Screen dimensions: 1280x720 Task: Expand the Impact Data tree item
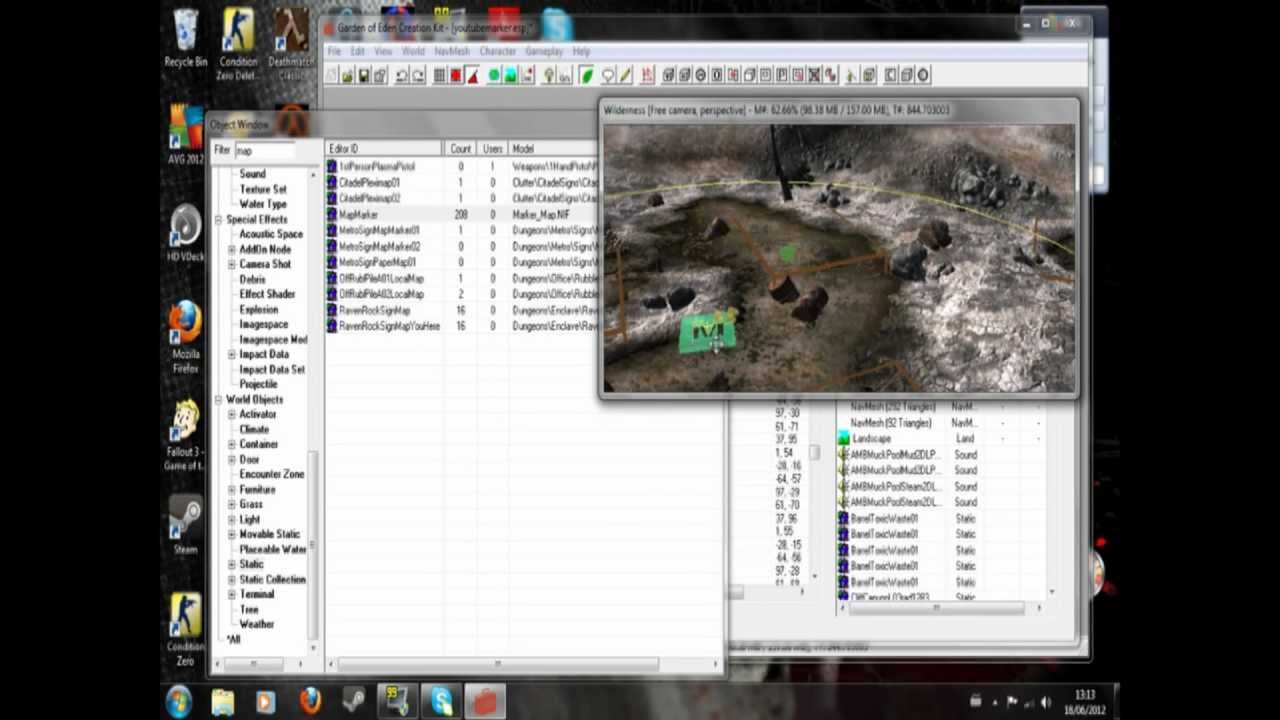coord(232,354)
